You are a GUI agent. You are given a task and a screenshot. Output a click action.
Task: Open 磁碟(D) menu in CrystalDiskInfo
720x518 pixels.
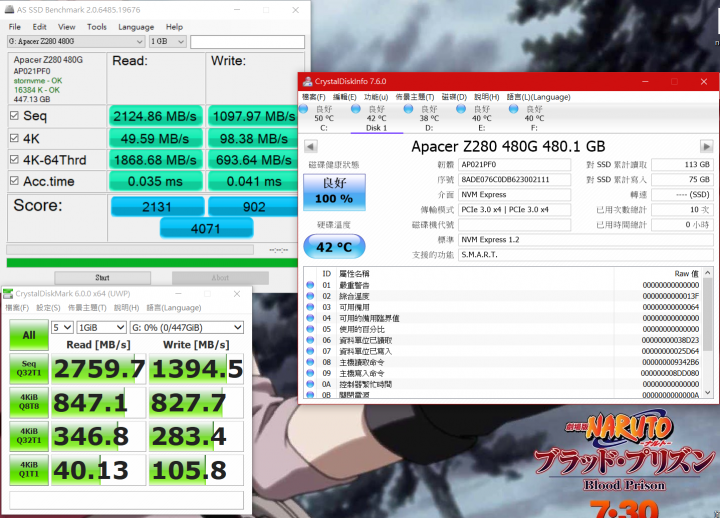454,97
